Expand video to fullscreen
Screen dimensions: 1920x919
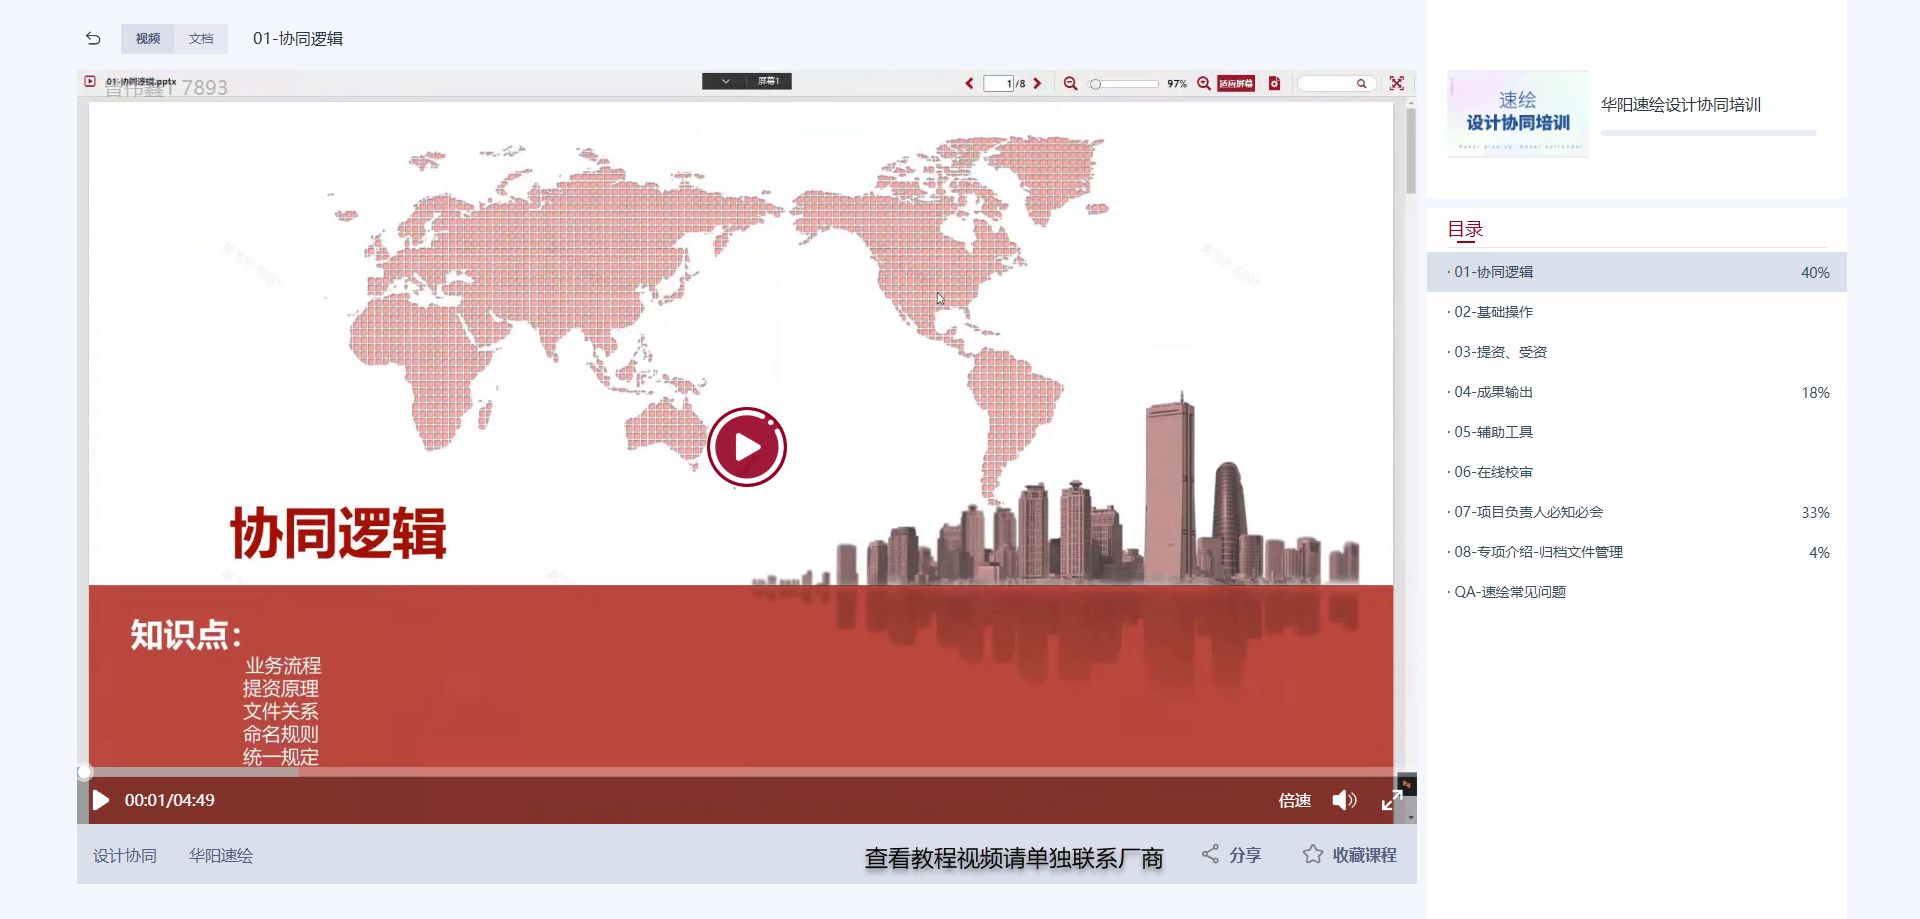coord(1392,801)
